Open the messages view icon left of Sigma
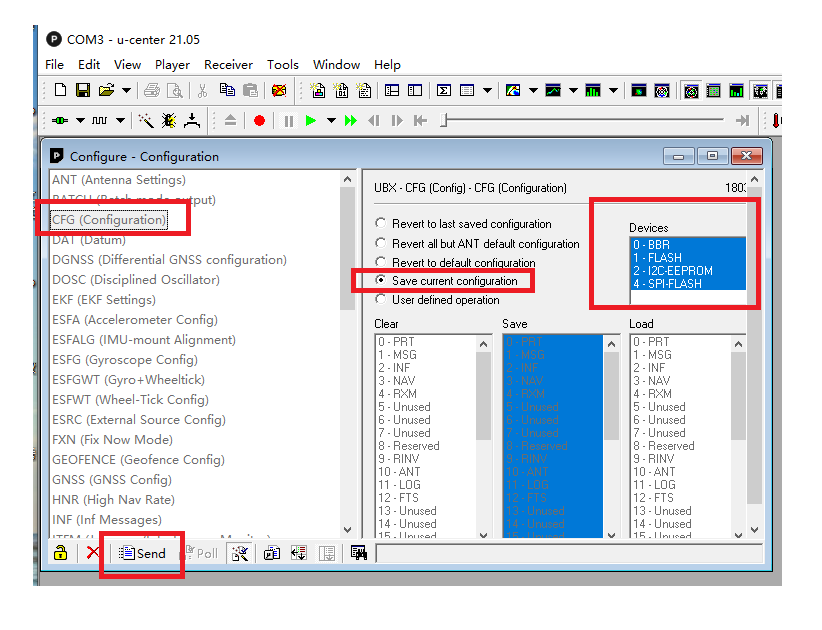The height and width of the screenshot is (630, 822). pyautogui.click(x=415, y=91)
